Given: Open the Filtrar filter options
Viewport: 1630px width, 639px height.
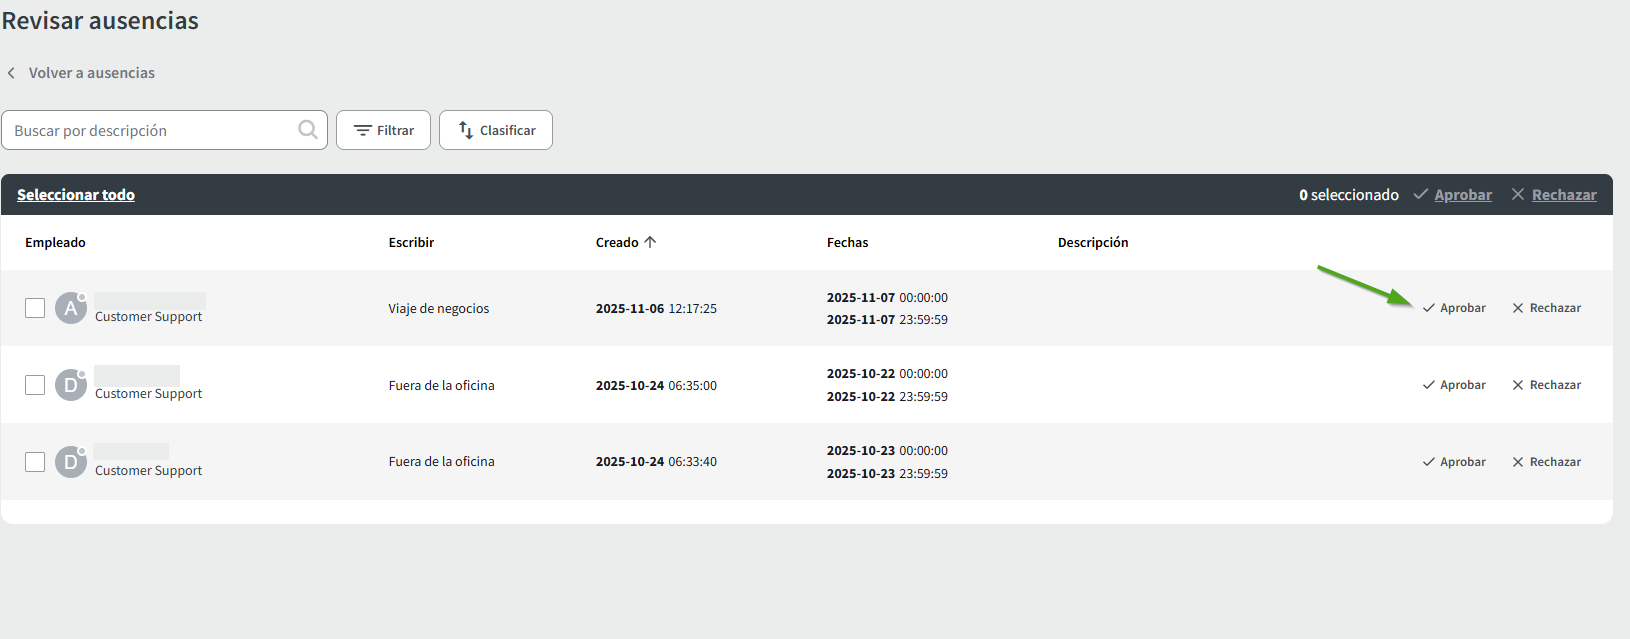Looking at the screenshot, I should click(383, 130).
